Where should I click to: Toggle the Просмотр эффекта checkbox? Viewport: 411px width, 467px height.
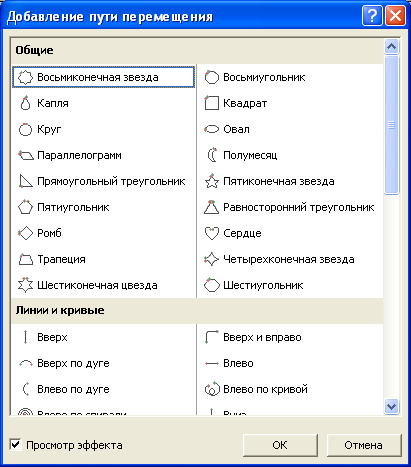[16, 445]
